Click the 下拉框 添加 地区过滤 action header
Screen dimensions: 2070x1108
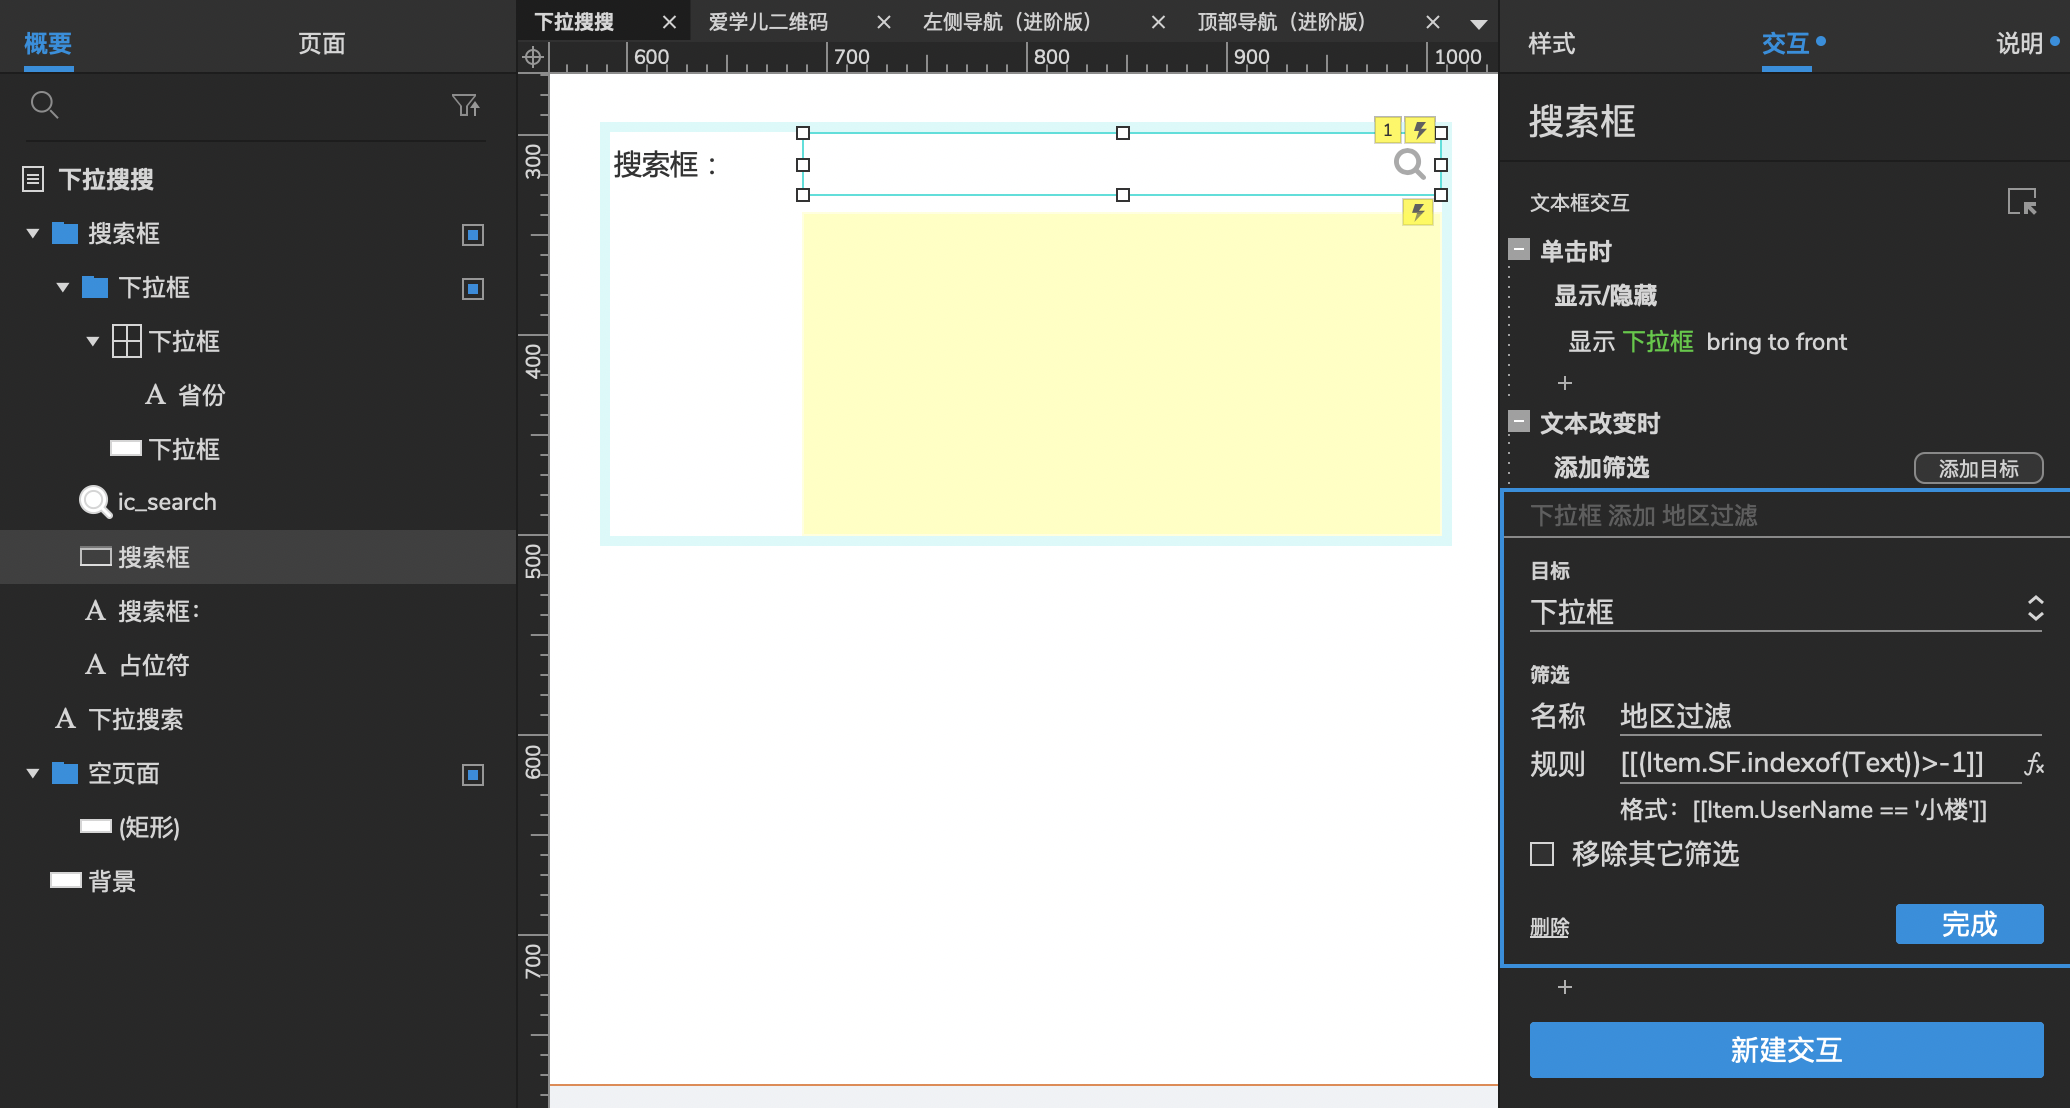[x=1643, y=515]
